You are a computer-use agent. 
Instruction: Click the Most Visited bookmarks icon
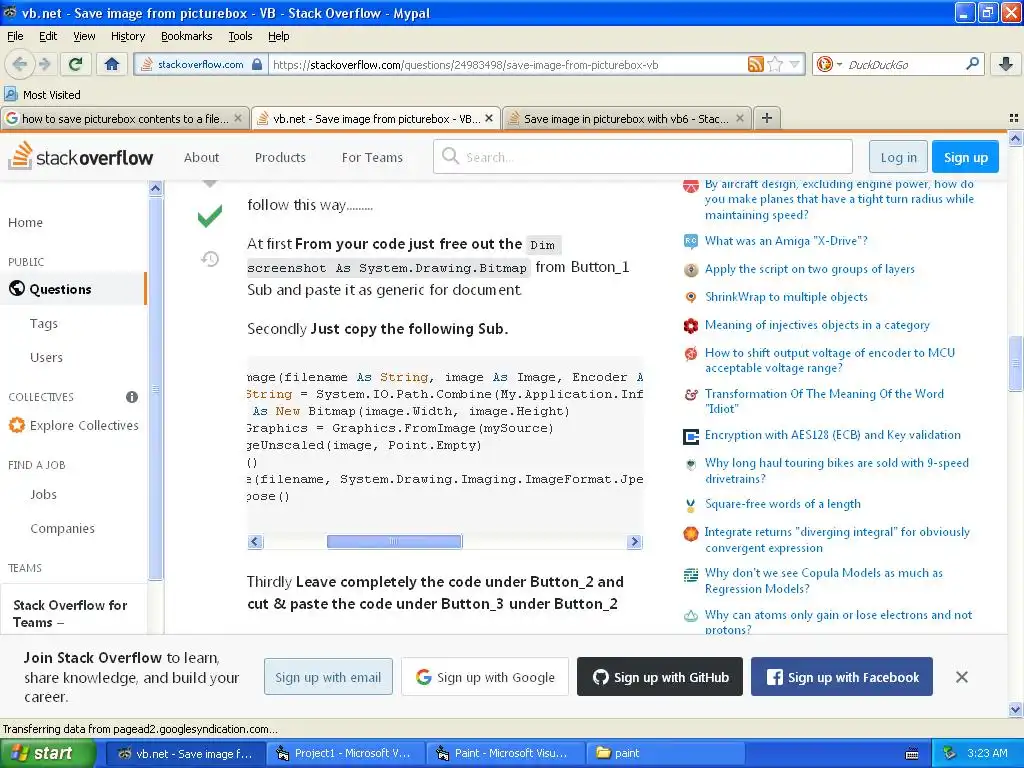tap(11, 94)
